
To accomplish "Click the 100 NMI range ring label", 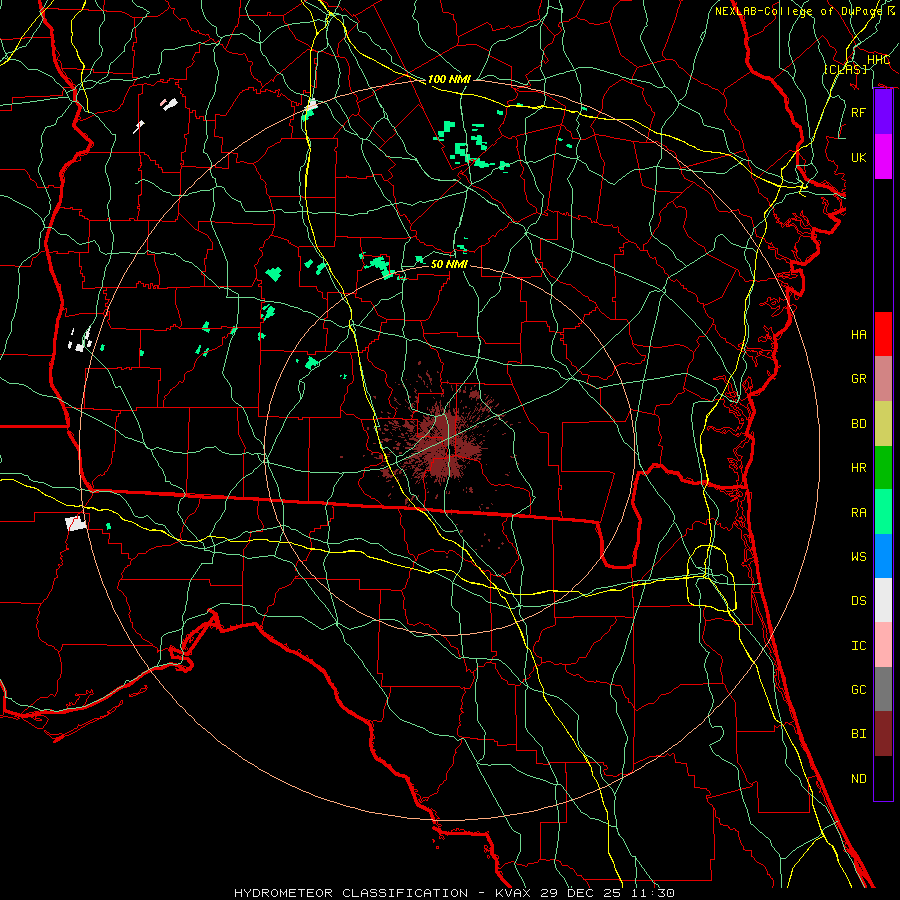I will (449, 79).
